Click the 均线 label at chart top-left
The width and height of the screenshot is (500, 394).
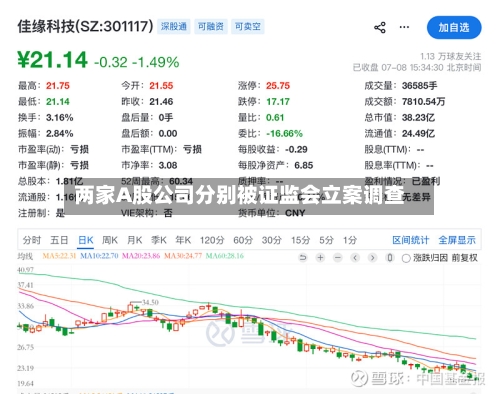25,256
